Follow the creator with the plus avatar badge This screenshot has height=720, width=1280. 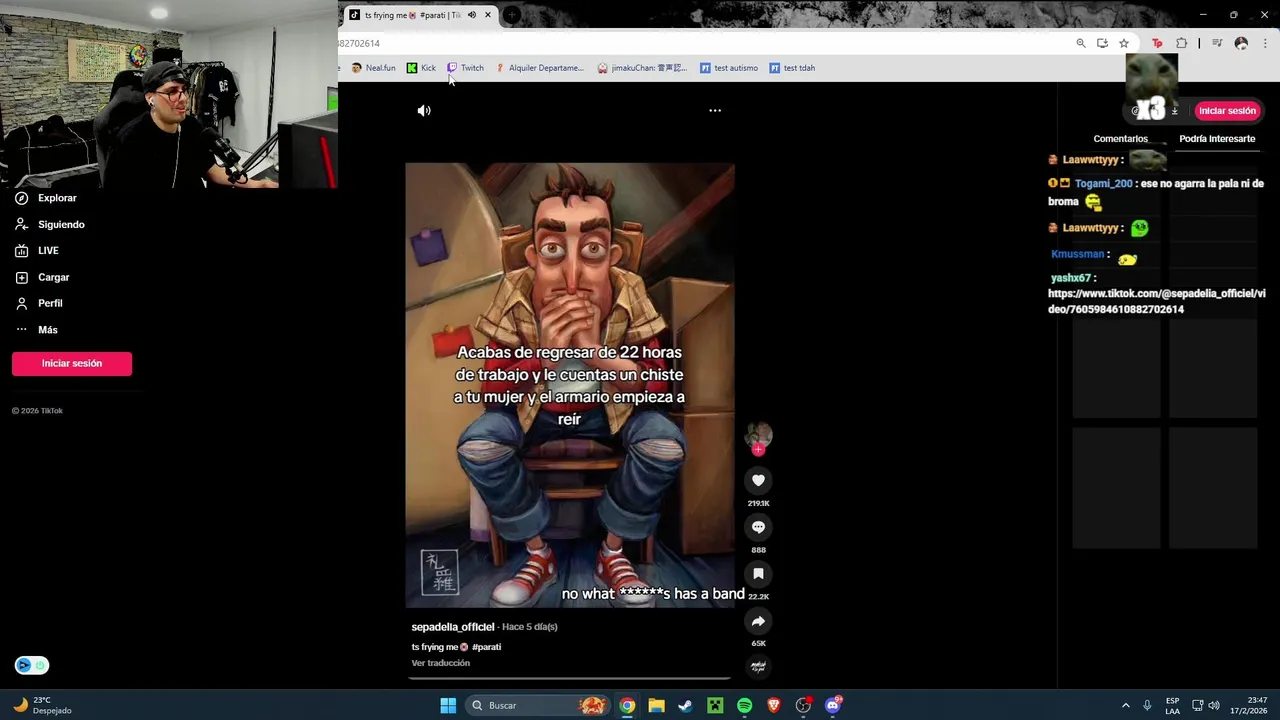[x=758, y=450]
